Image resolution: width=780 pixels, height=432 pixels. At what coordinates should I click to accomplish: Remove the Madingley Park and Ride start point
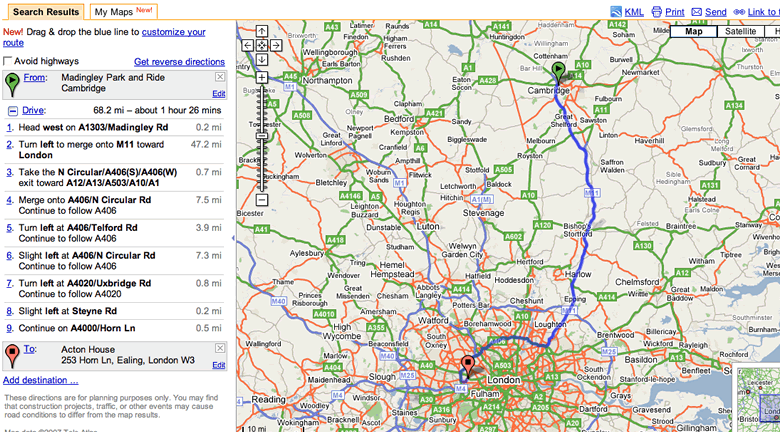(220, 76)
